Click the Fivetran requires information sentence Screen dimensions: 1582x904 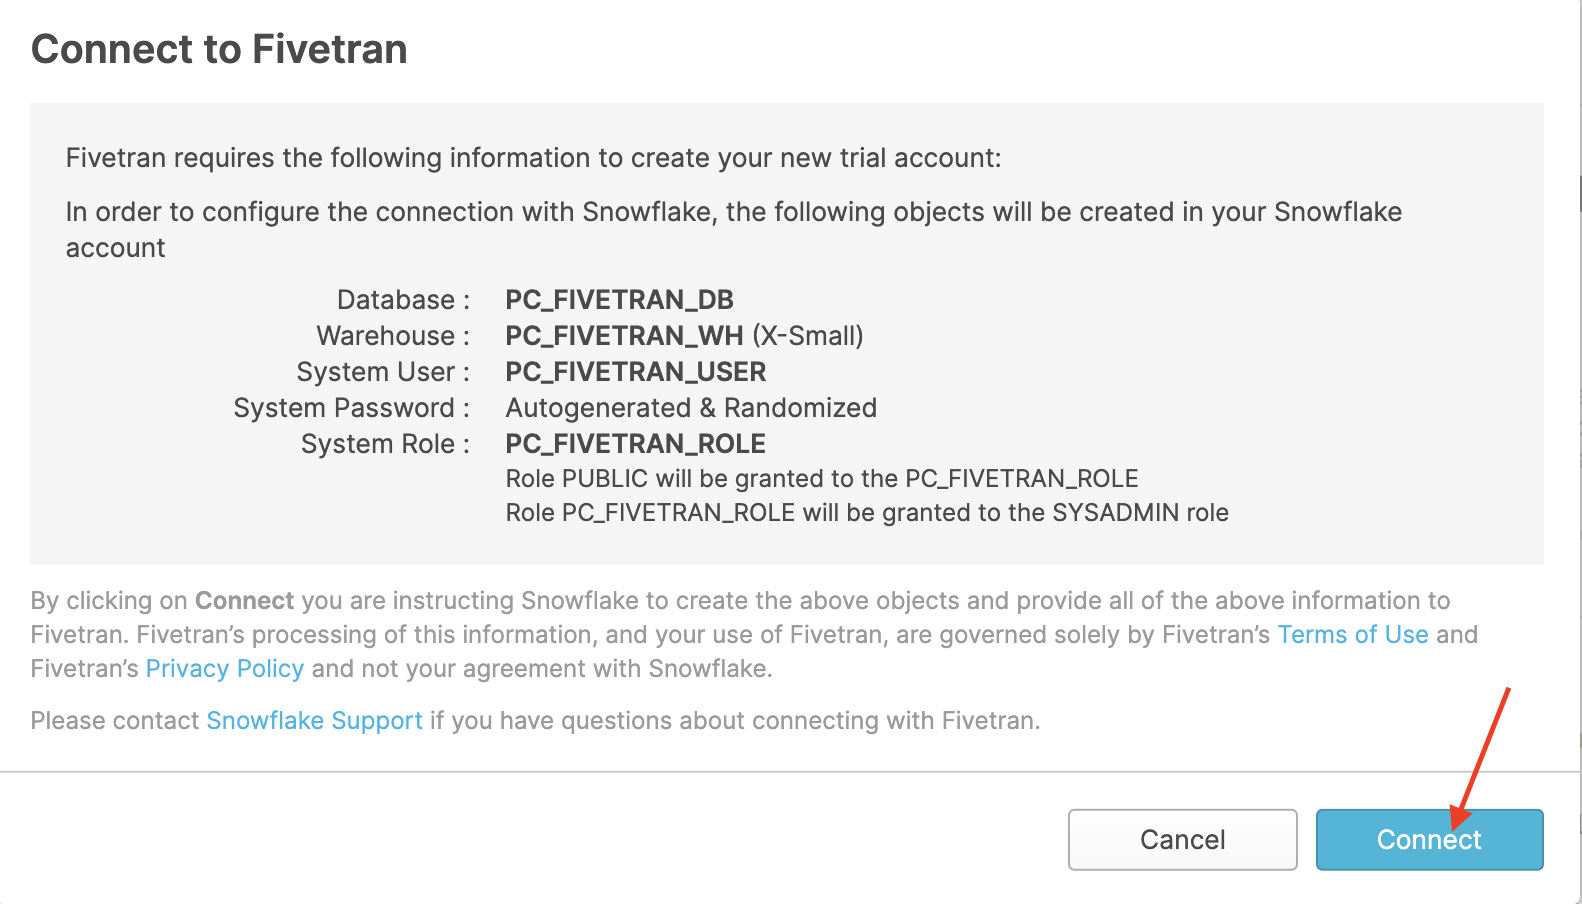[x=533, y=157]
